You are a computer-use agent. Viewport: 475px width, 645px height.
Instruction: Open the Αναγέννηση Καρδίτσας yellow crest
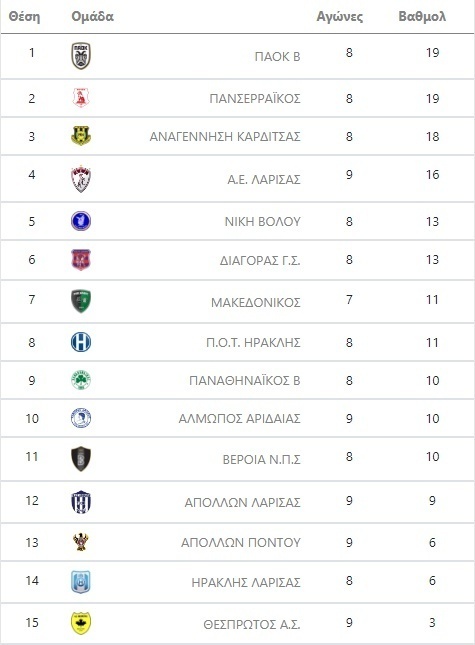pos(81,136)
